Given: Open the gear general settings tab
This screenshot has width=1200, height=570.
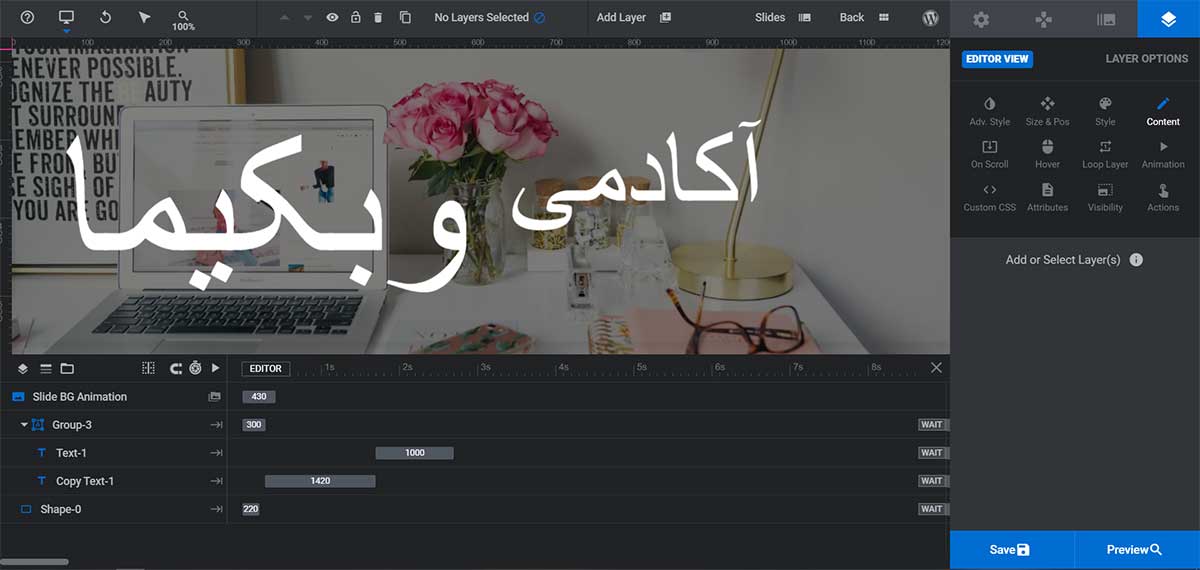Looking at the screenshot, I should point(981,19).
